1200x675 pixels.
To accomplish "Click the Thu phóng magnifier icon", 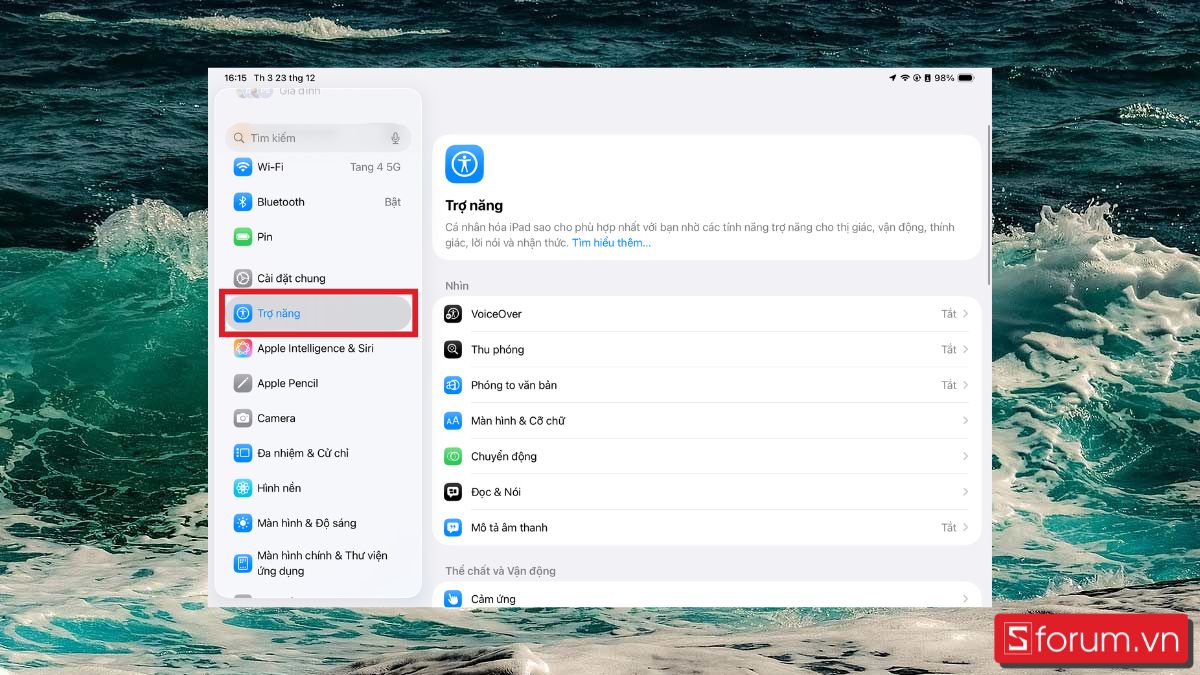I will [x=453, y=350].
